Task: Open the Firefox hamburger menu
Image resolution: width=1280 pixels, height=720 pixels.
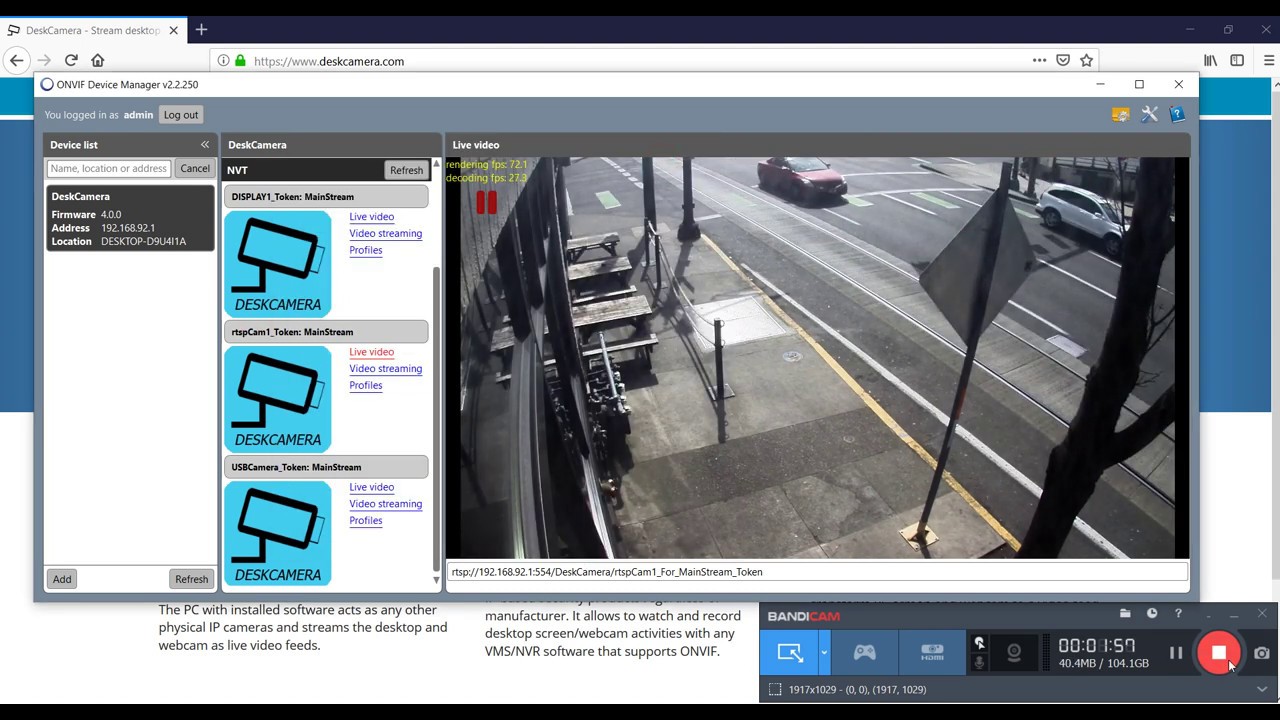Action: point(1269,61)
